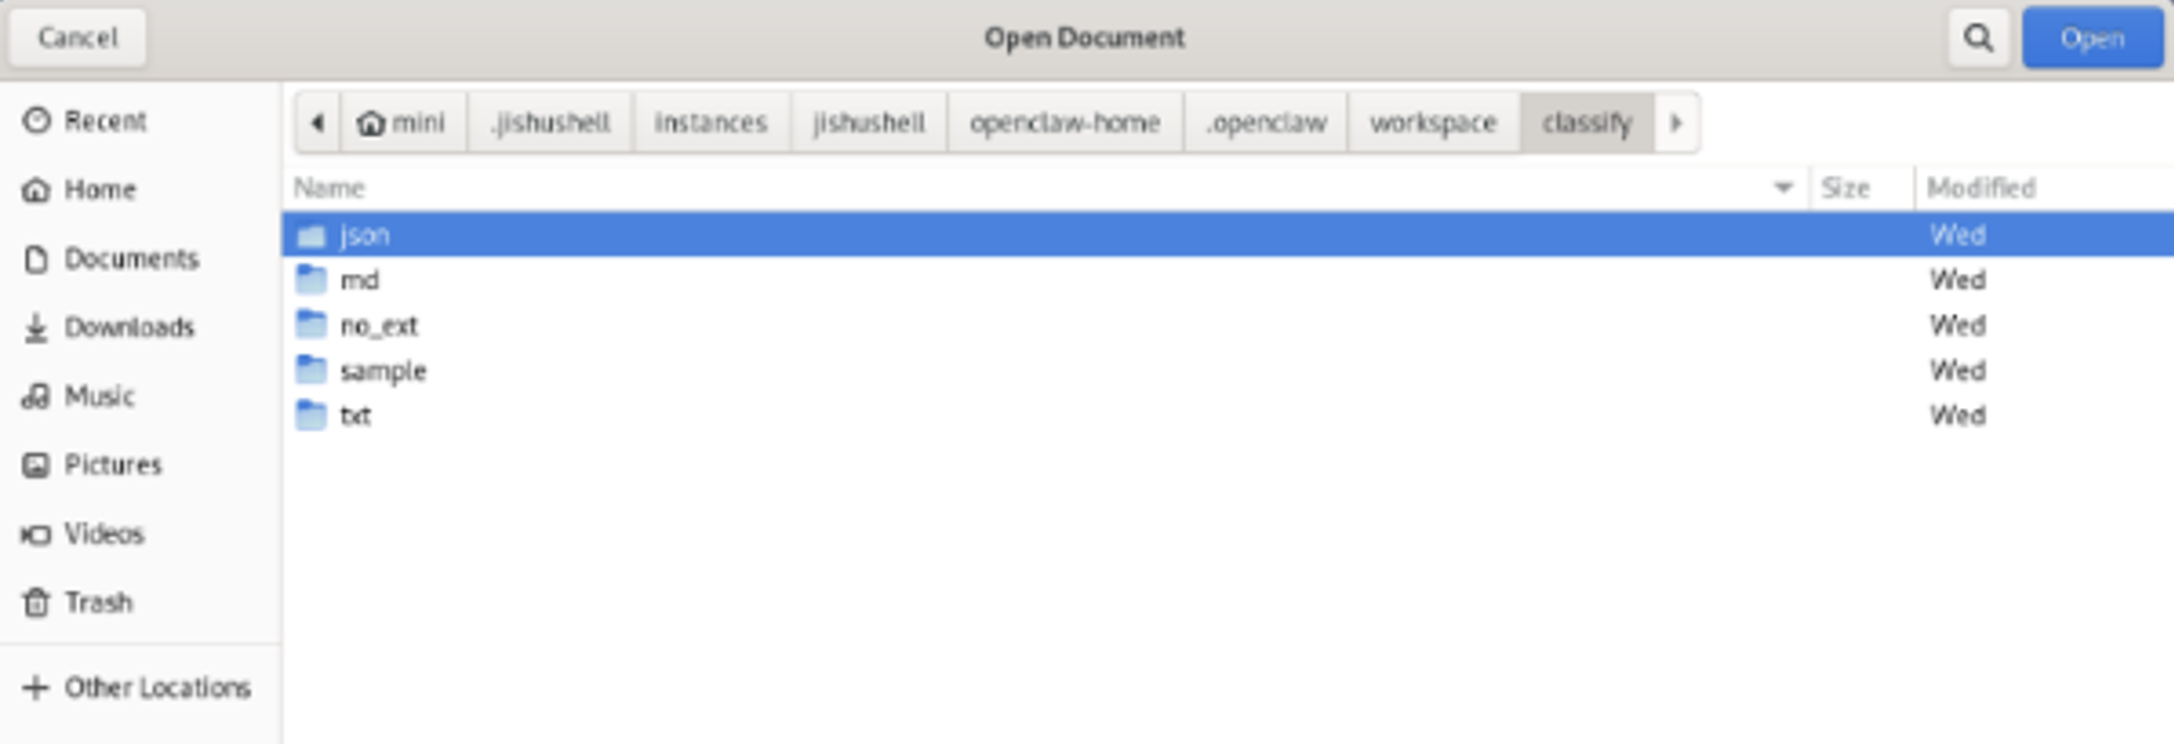Click the search magnifier icon
The height and width of the screenshot is (744, 2174).
(1977, 38)
